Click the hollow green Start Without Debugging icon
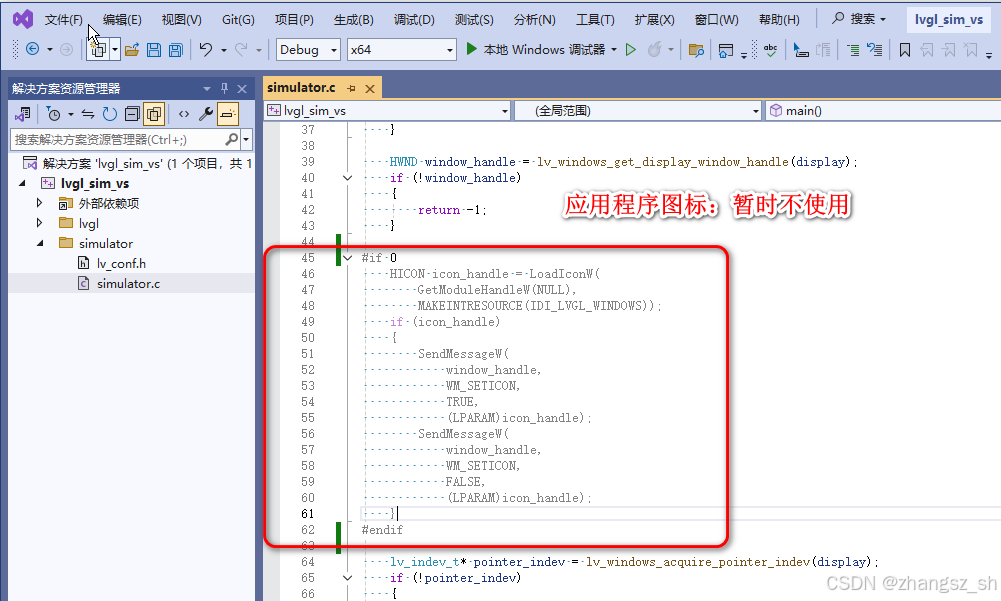Viewport: 1001px width, 601px height. (631, 49)
